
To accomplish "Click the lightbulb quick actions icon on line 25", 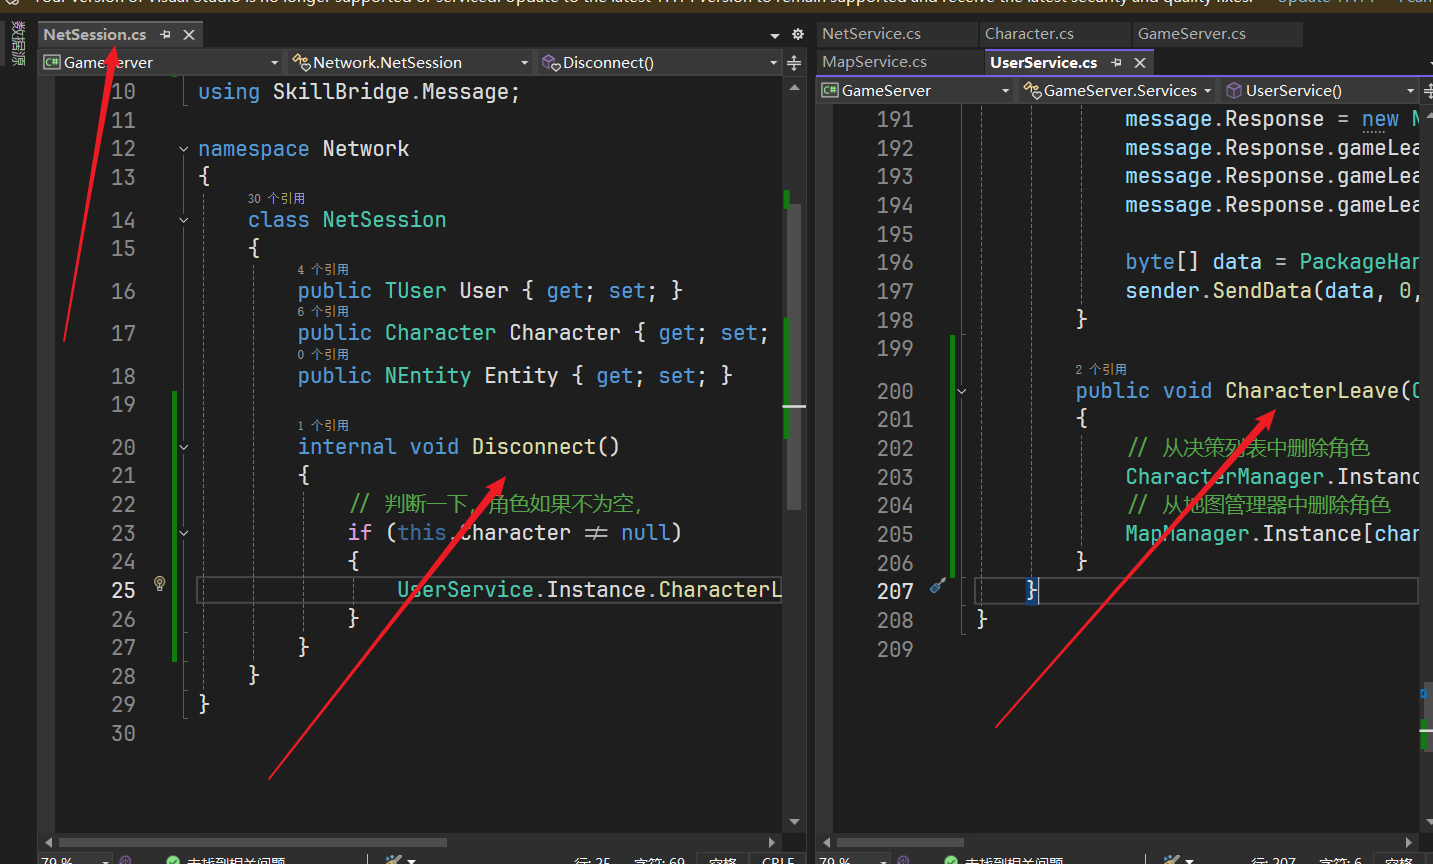I will (159, 583).
